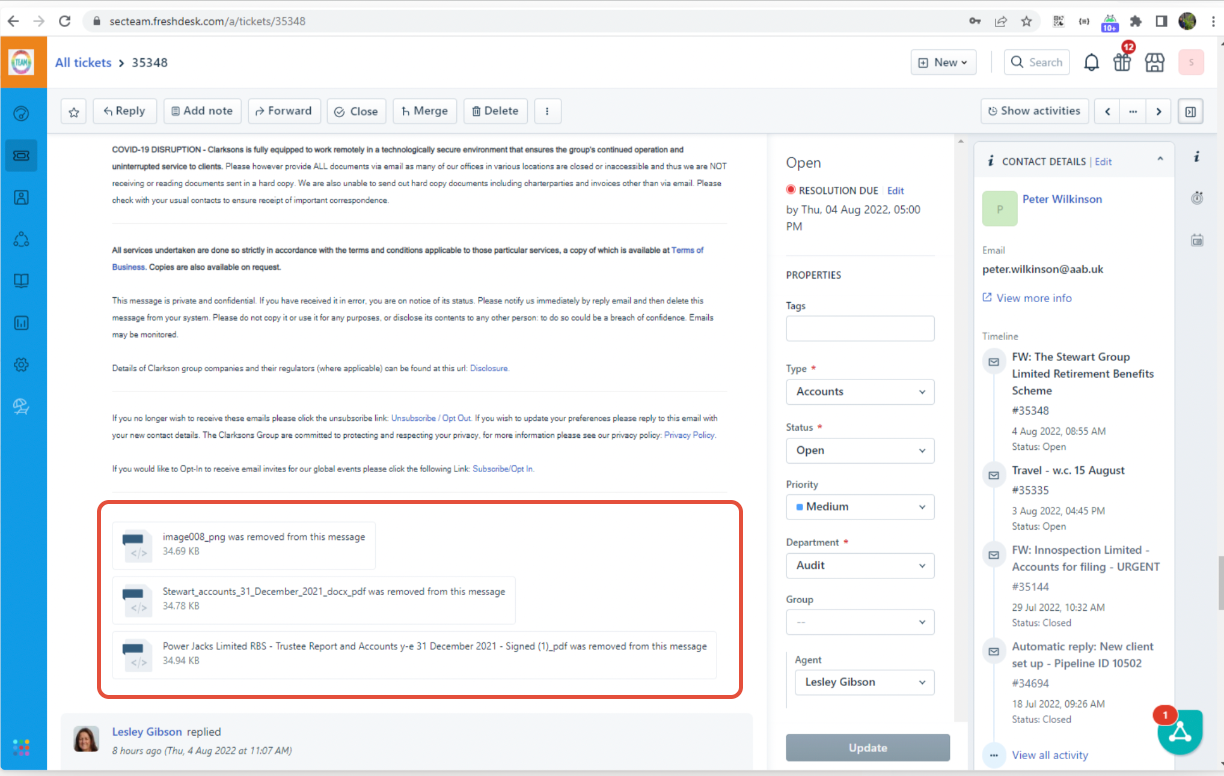Open the Agent dropdown showing Lesley Gibson
This screenshot has width=1224, height=776.
point(865,682)
